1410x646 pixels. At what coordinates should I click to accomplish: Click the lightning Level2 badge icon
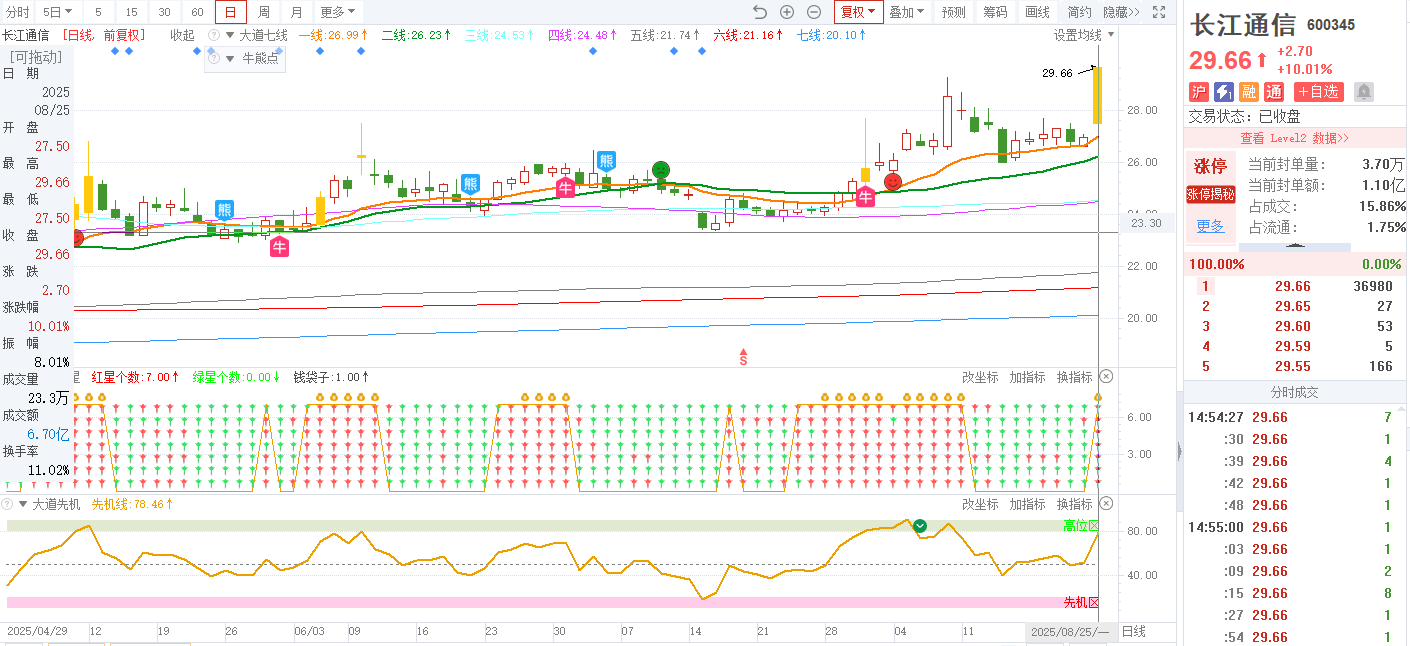(x=1223, y=92)
